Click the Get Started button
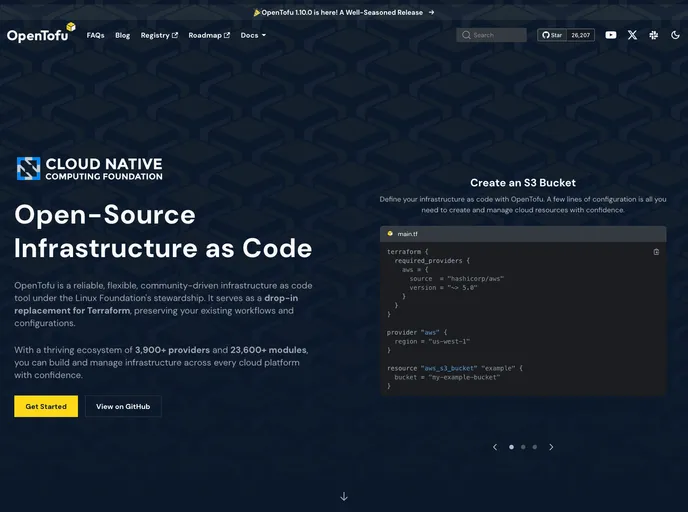Screen dimensions: 688x512 coord(46,406)
